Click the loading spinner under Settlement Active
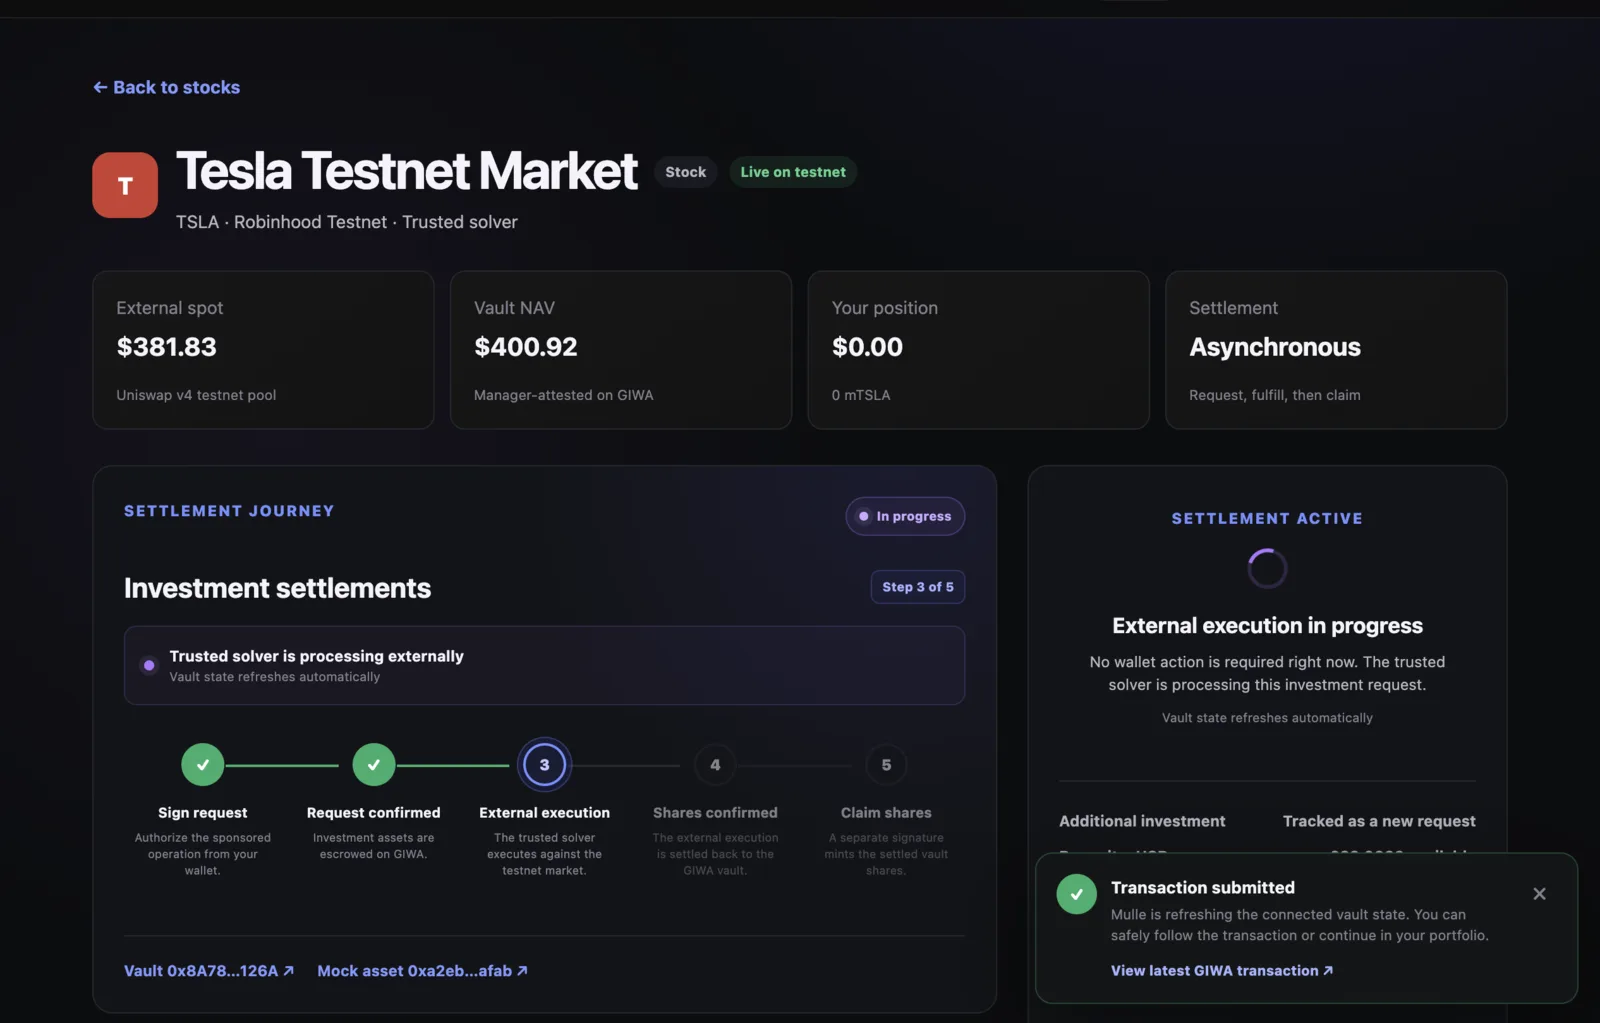Screen dimensions: 1600x1023 click(x=1267, y=568)
